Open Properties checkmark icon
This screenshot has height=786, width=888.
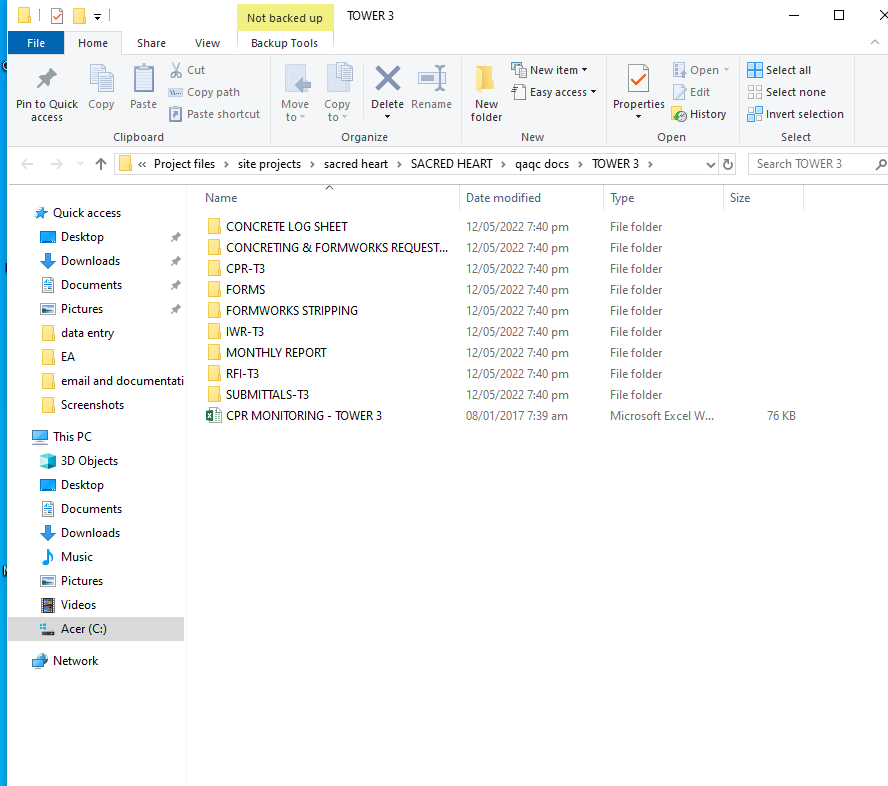click(x=638, y=79)
